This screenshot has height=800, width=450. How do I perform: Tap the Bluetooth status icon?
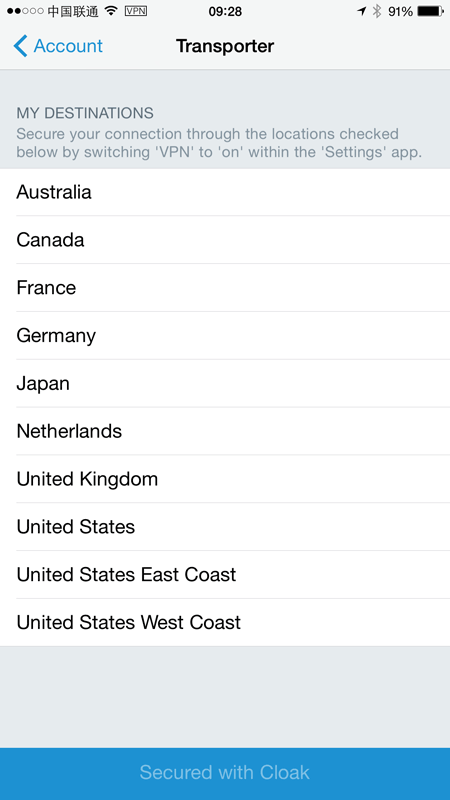click(377, 11)
